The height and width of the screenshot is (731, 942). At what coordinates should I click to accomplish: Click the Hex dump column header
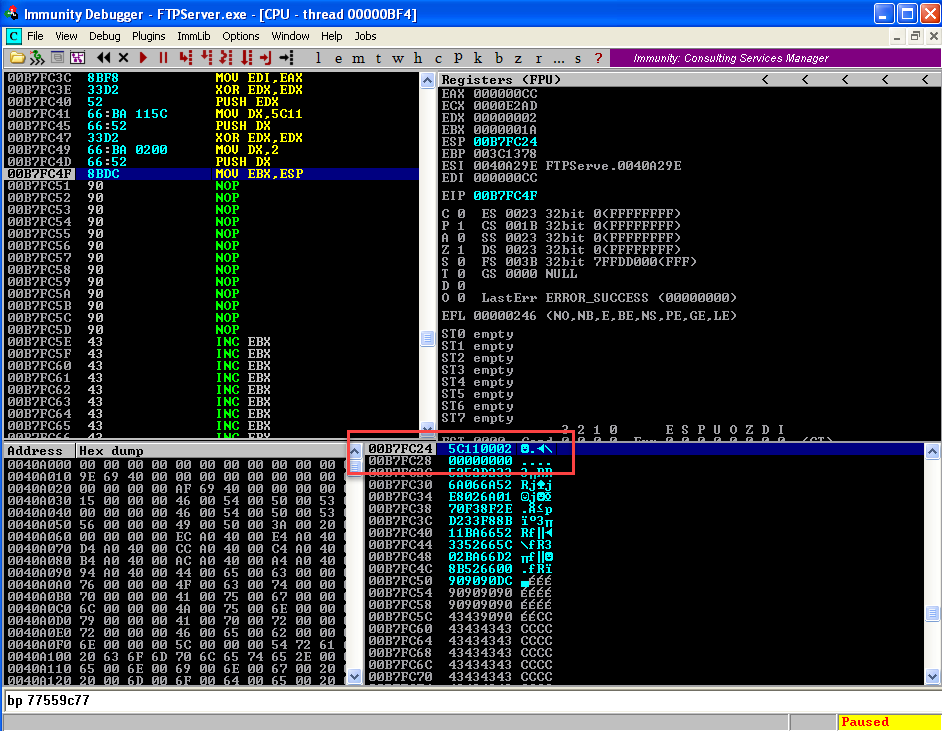tap(210, 450)
